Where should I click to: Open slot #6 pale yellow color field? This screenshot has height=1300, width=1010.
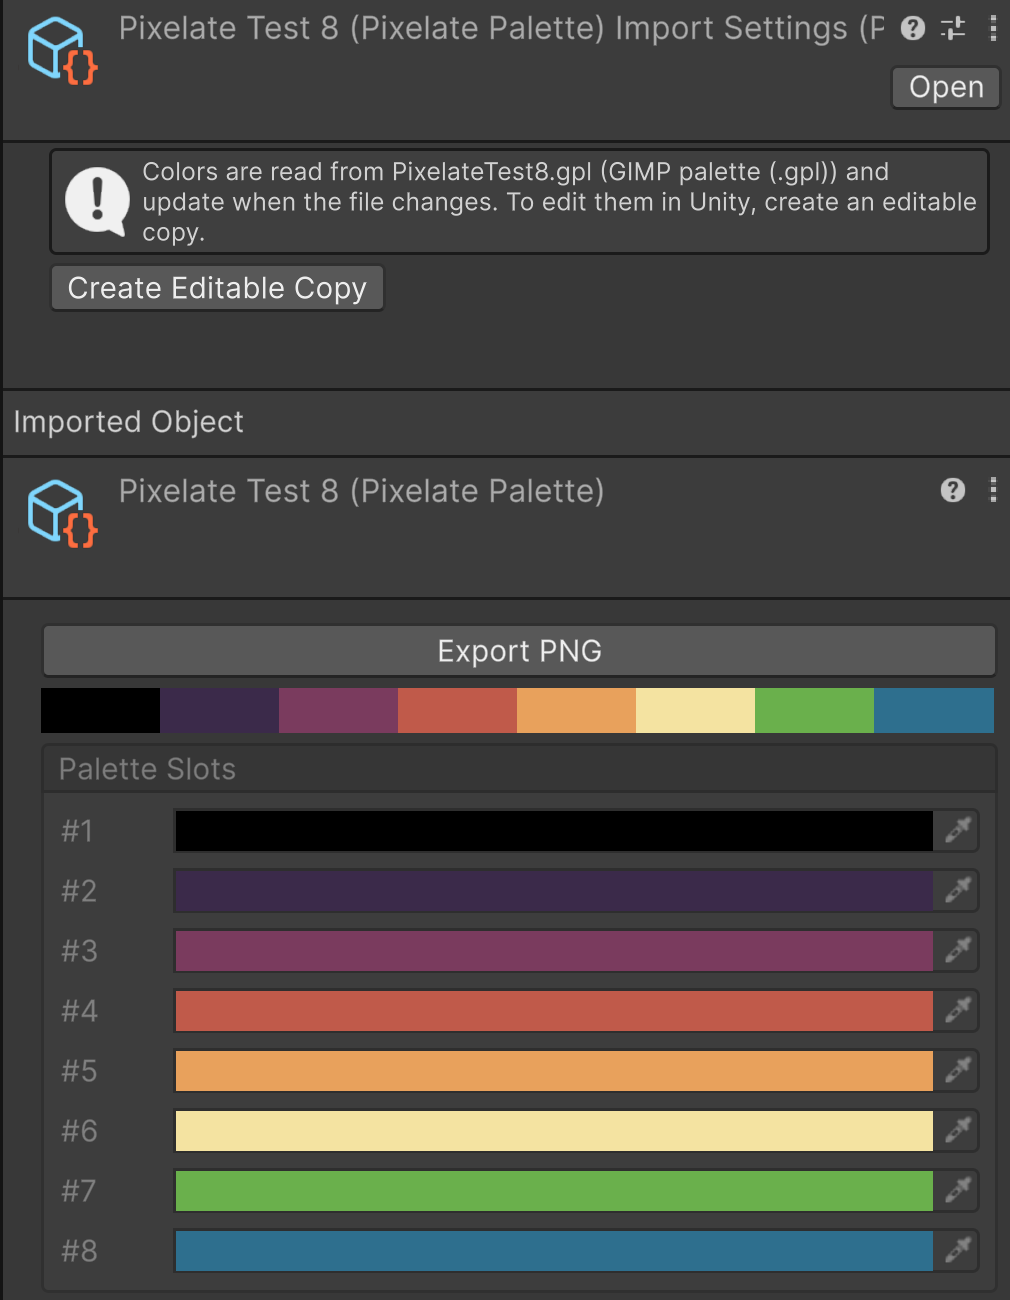[554, 1131]
